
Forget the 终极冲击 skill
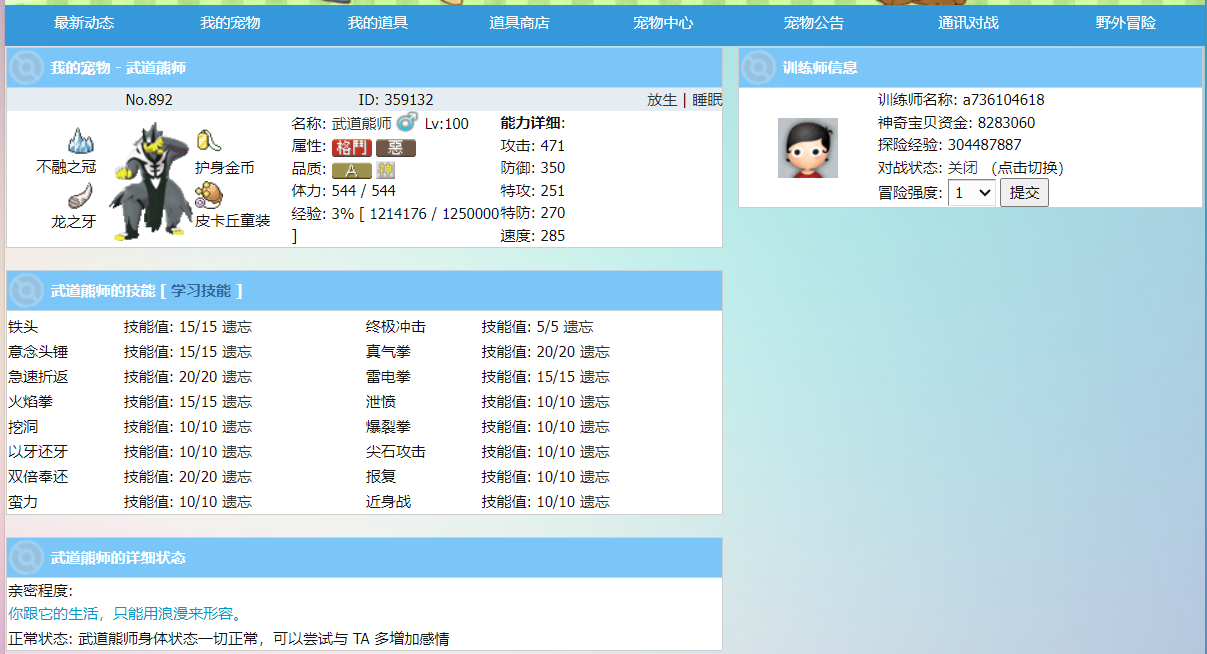pyautogui.click(x=578, y=327)
